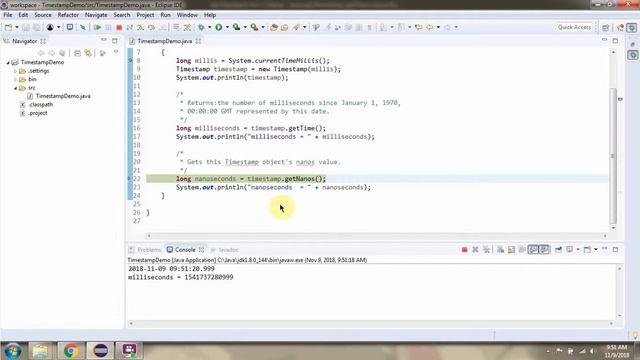Open the Navigate menu

(96, 15)
